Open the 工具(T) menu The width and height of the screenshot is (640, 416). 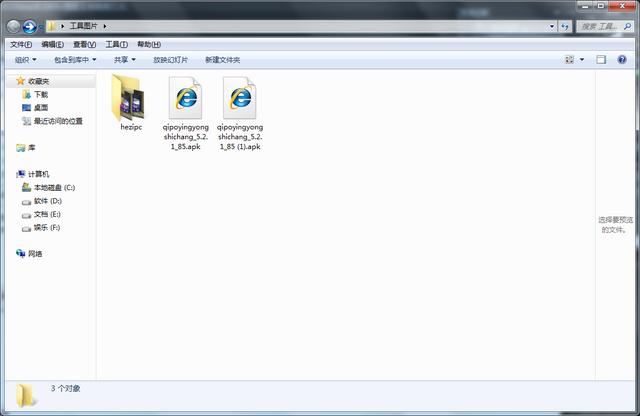click(x=117, y=44)
